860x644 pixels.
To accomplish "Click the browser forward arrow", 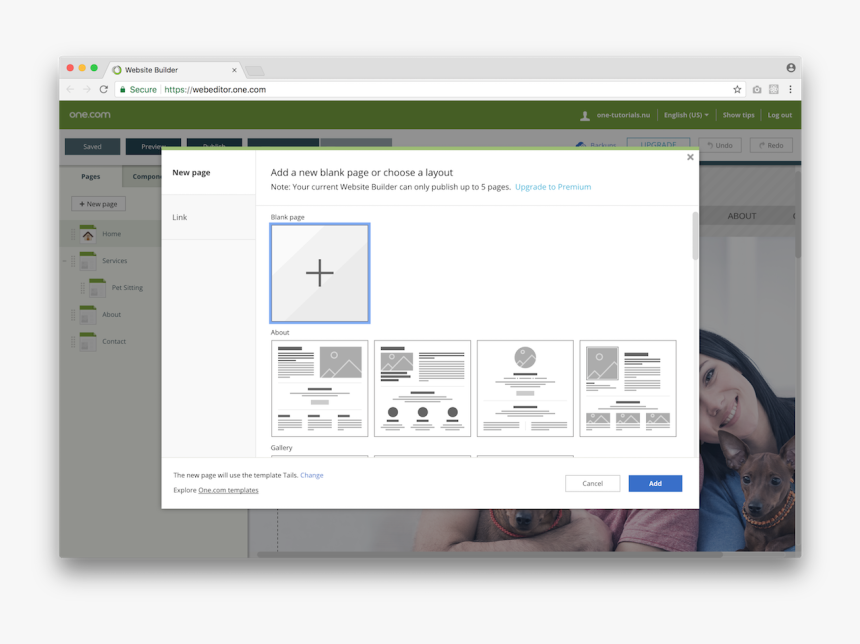I will pos(87,89).
